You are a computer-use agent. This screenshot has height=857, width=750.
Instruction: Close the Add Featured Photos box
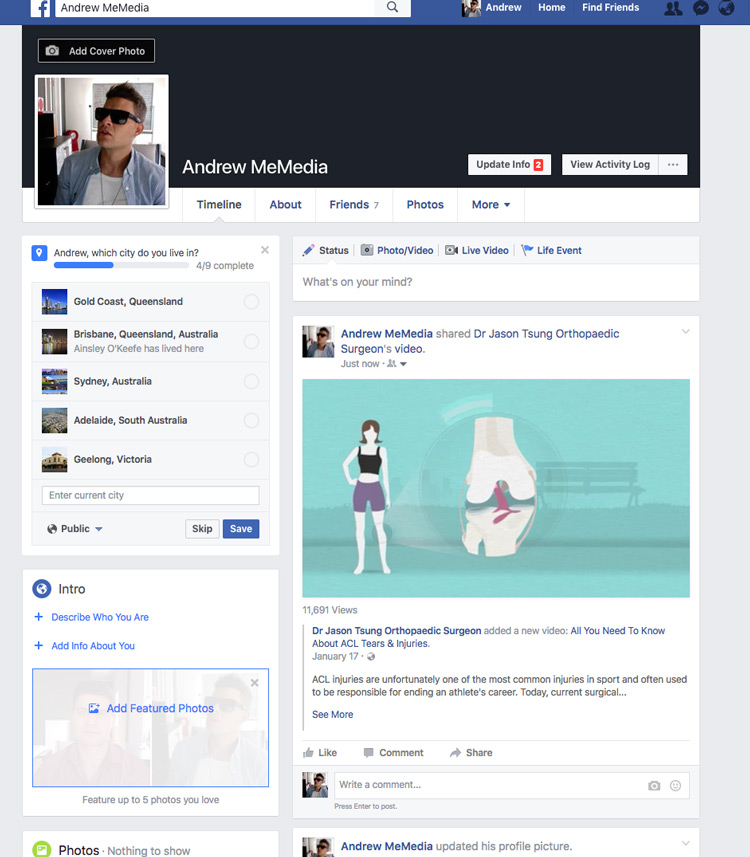pyautogui.click(x=254, y=683)
